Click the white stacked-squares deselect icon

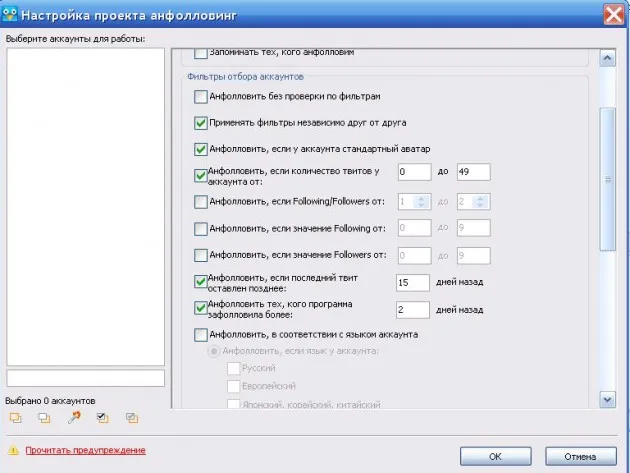(44, 418)
